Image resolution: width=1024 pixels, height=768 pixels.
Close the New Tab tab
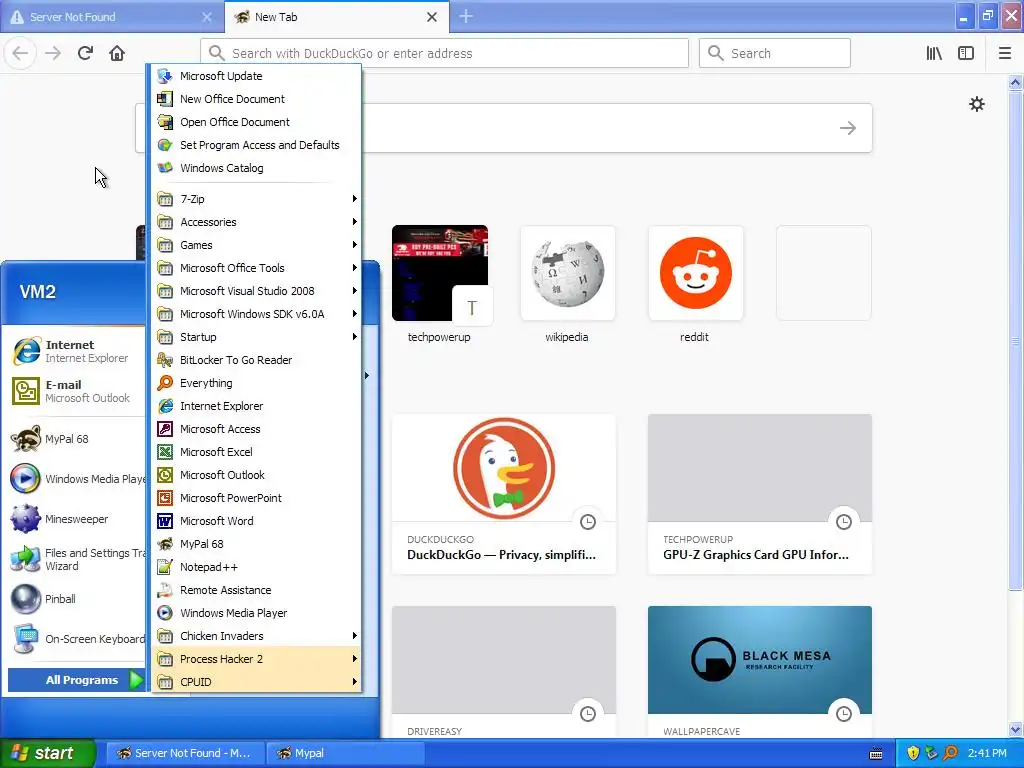point(432,17)
